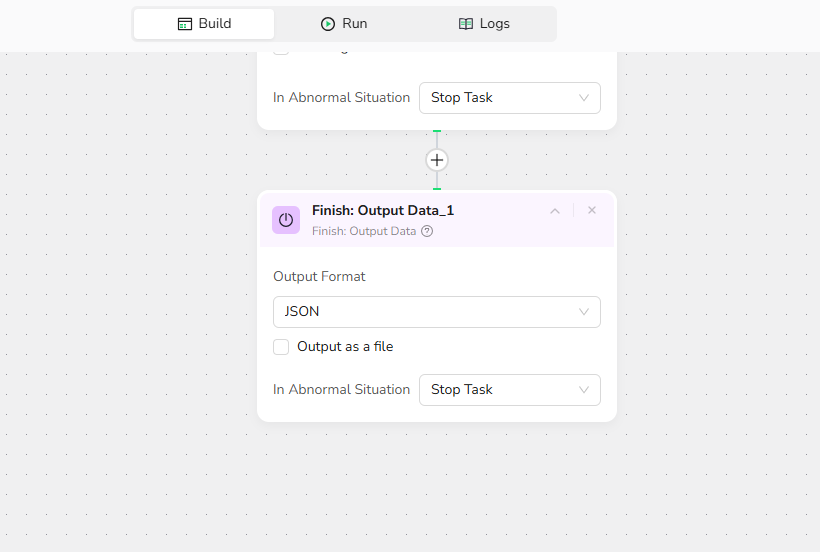Click the help question mark icon
This screenshot has width=820, height=552.
[x=427, y=231]
